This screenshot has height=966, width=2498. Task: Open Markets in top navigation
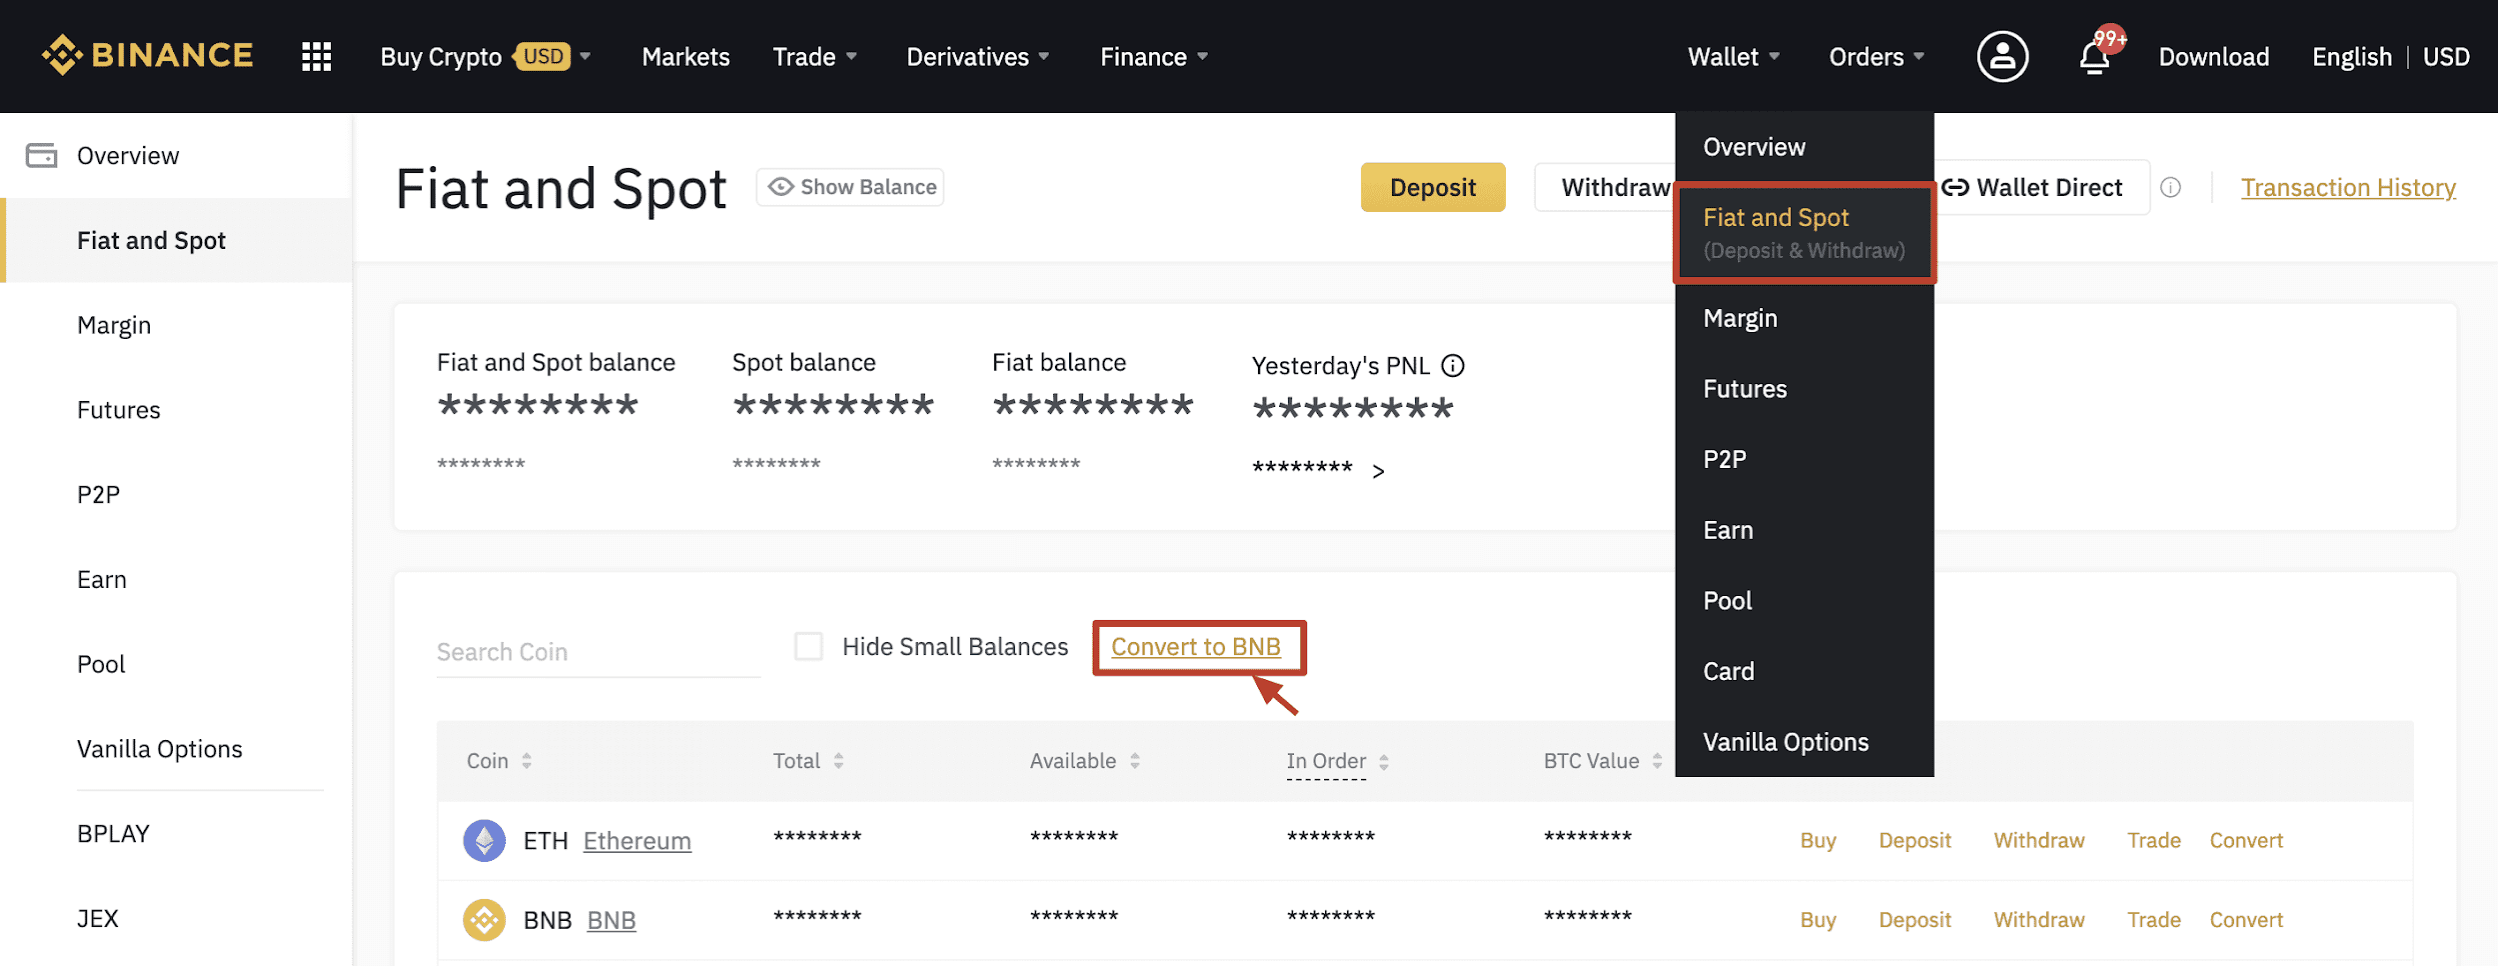click(x=685, y=57)
